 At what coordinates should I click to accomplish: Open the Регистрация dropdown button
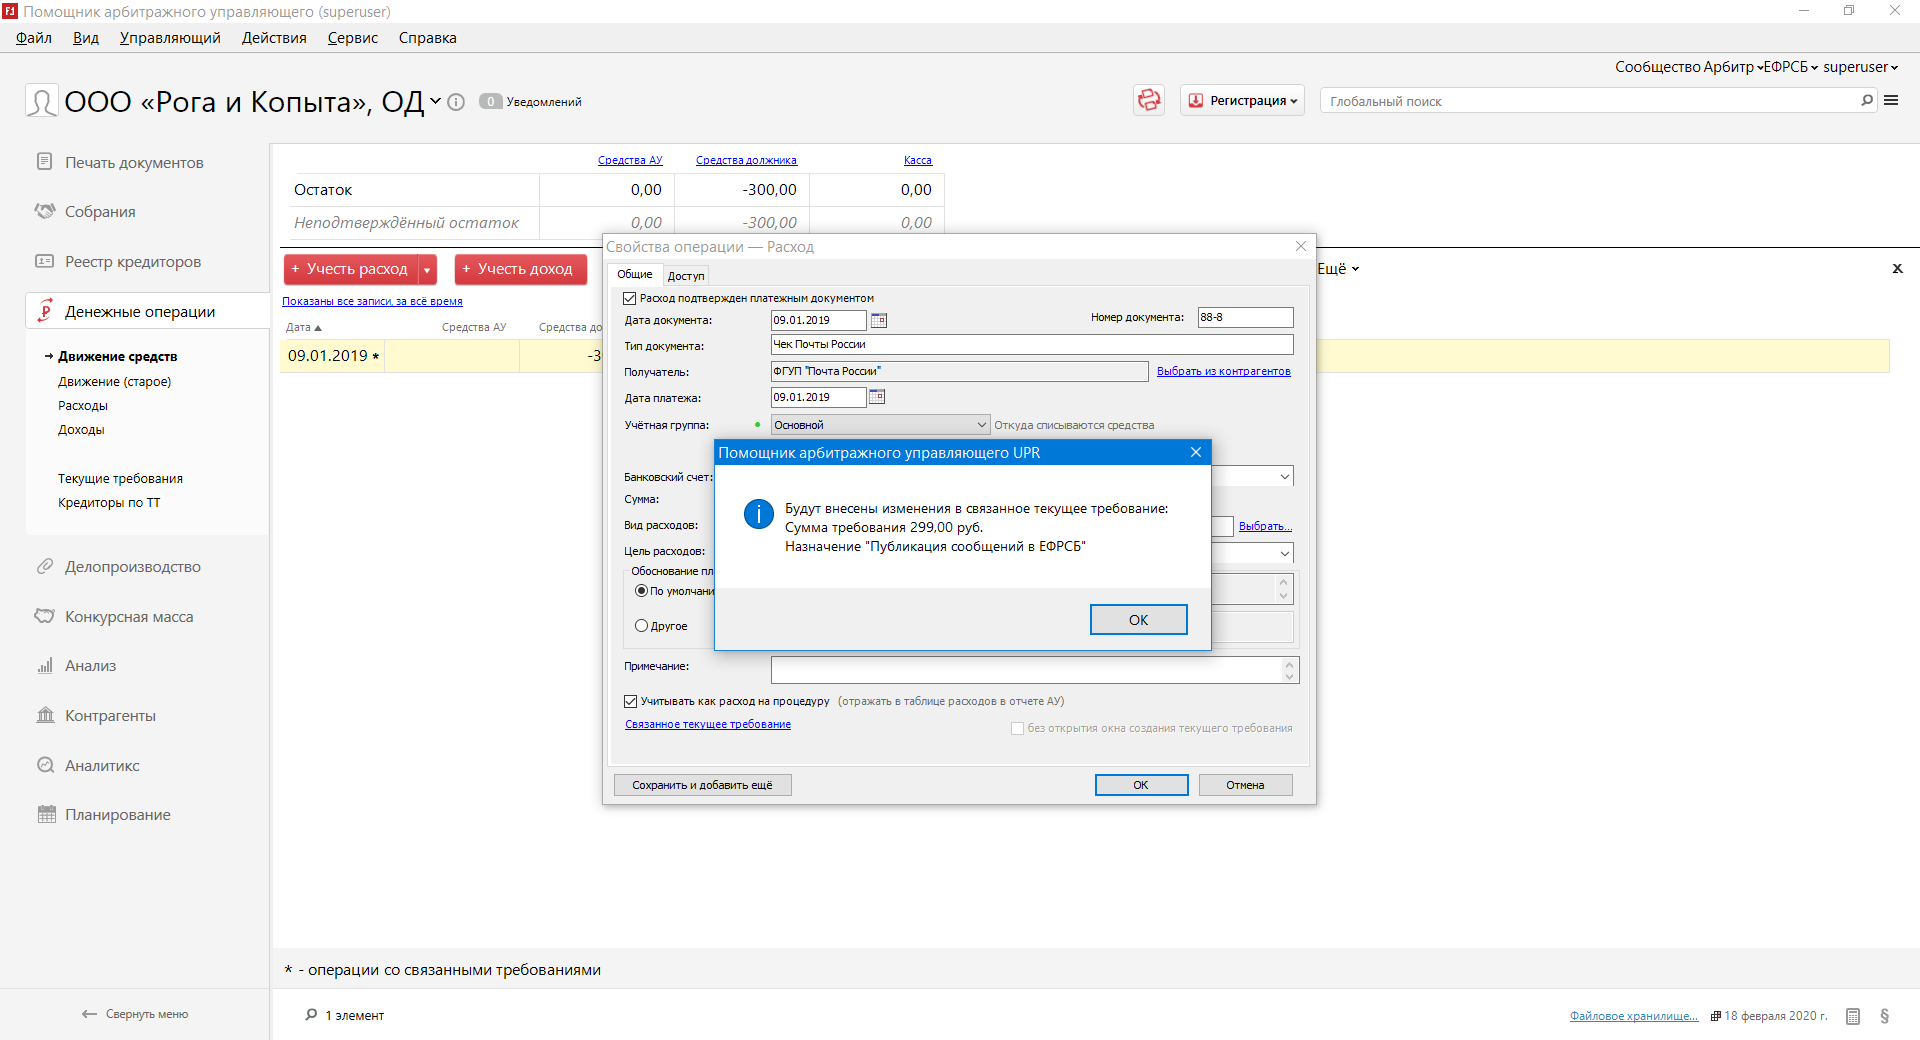pos(1243,101)
